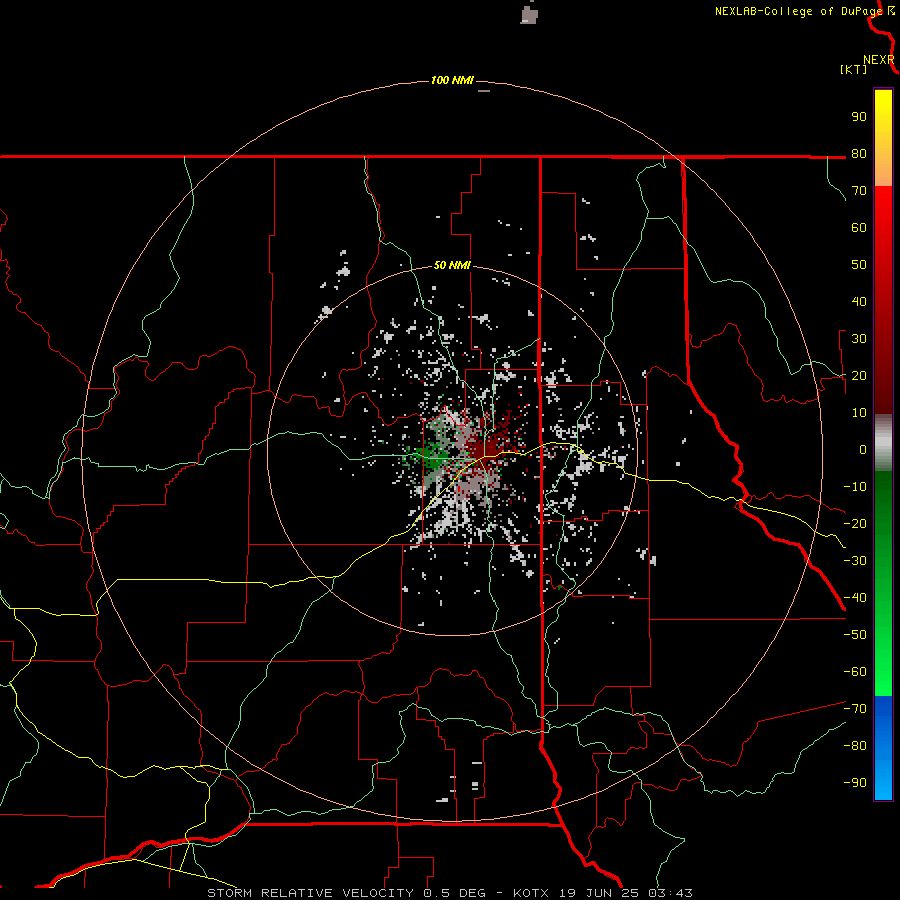Click the "40" value on velocity scale

click(x=859, y=301)
